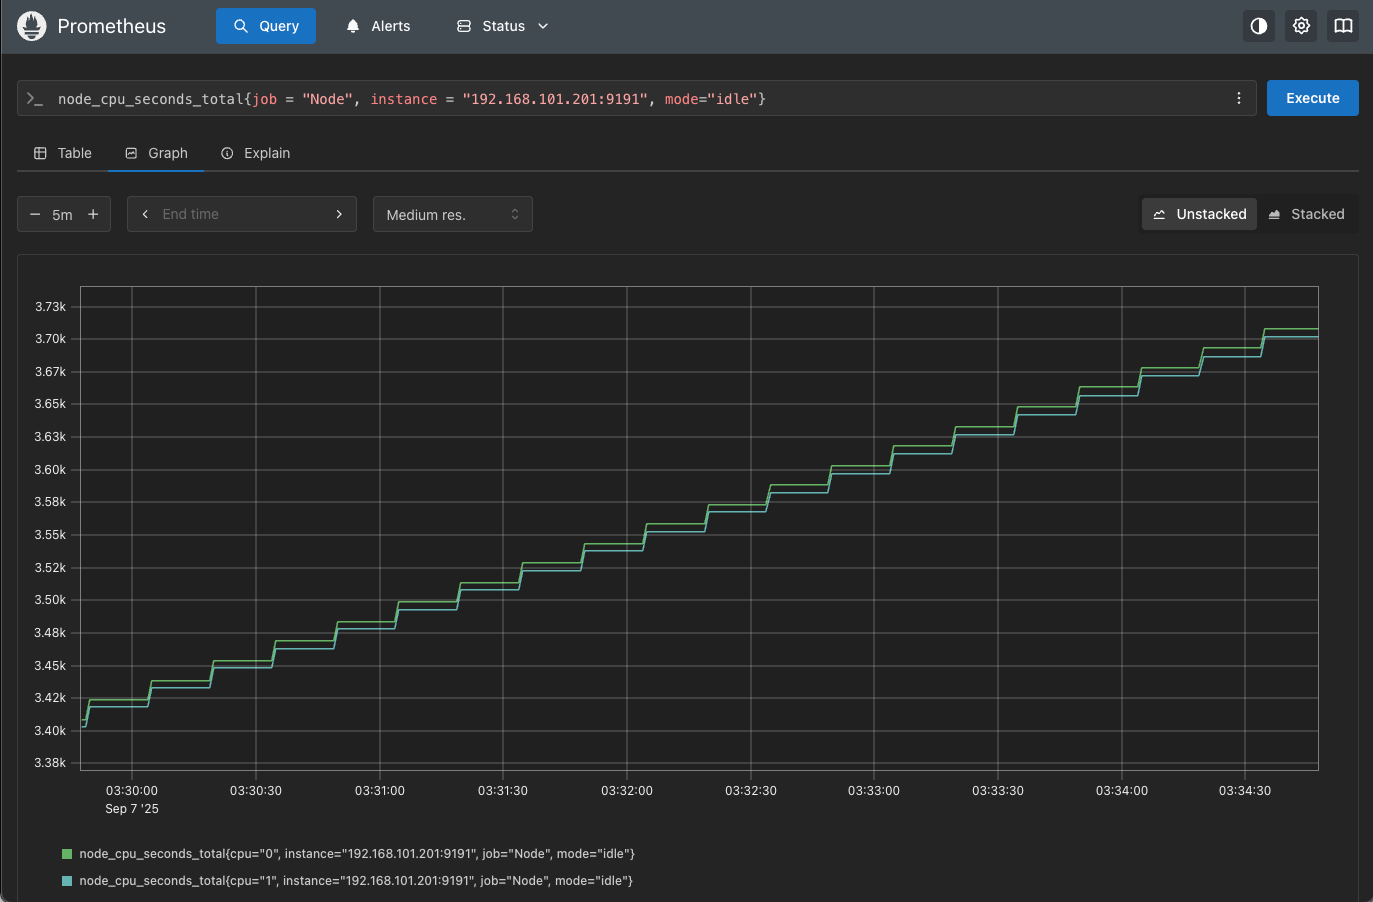Open settings via the gear icon

1301,26
